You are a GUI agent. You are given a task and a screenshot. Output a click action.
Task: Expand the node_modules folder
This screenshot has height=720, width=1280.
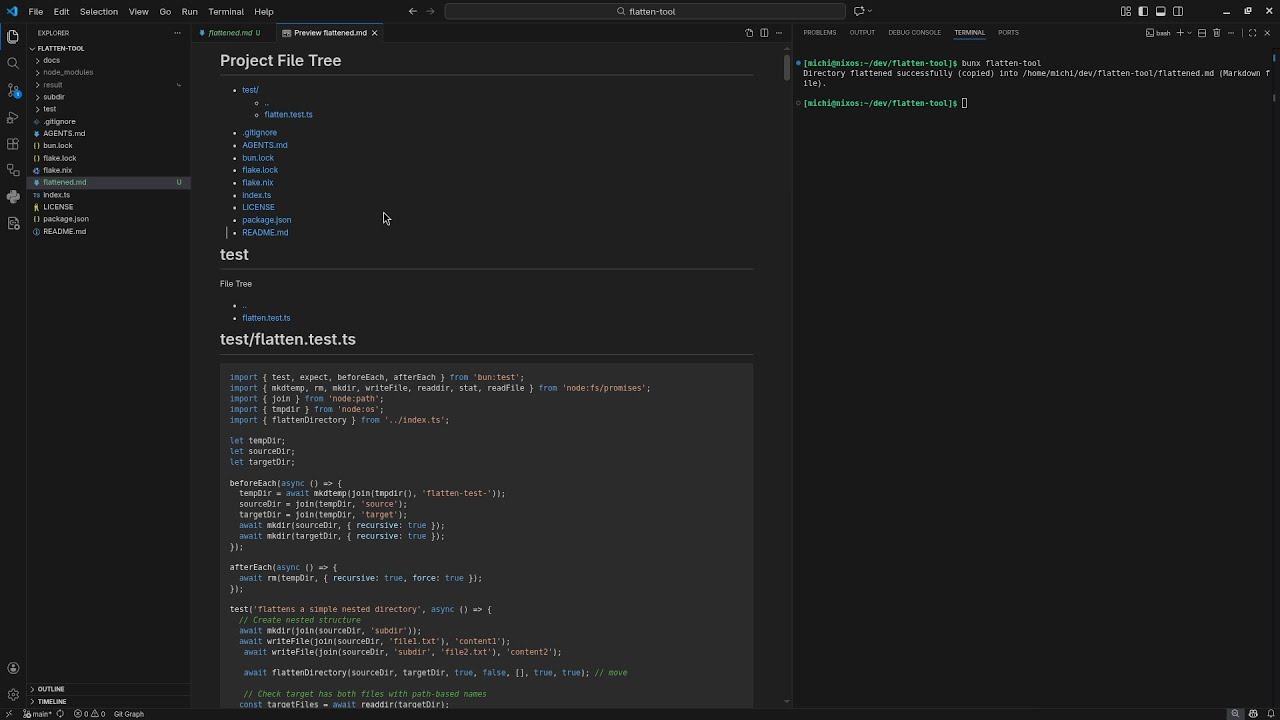(x=108, y=72)
